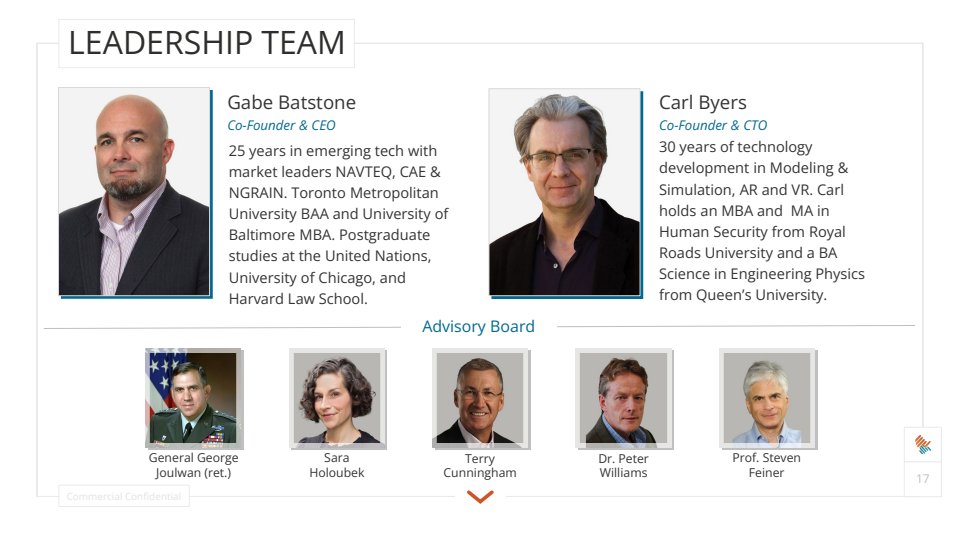Click the Gabe Batstone name heading

click(x=291, y=102)
